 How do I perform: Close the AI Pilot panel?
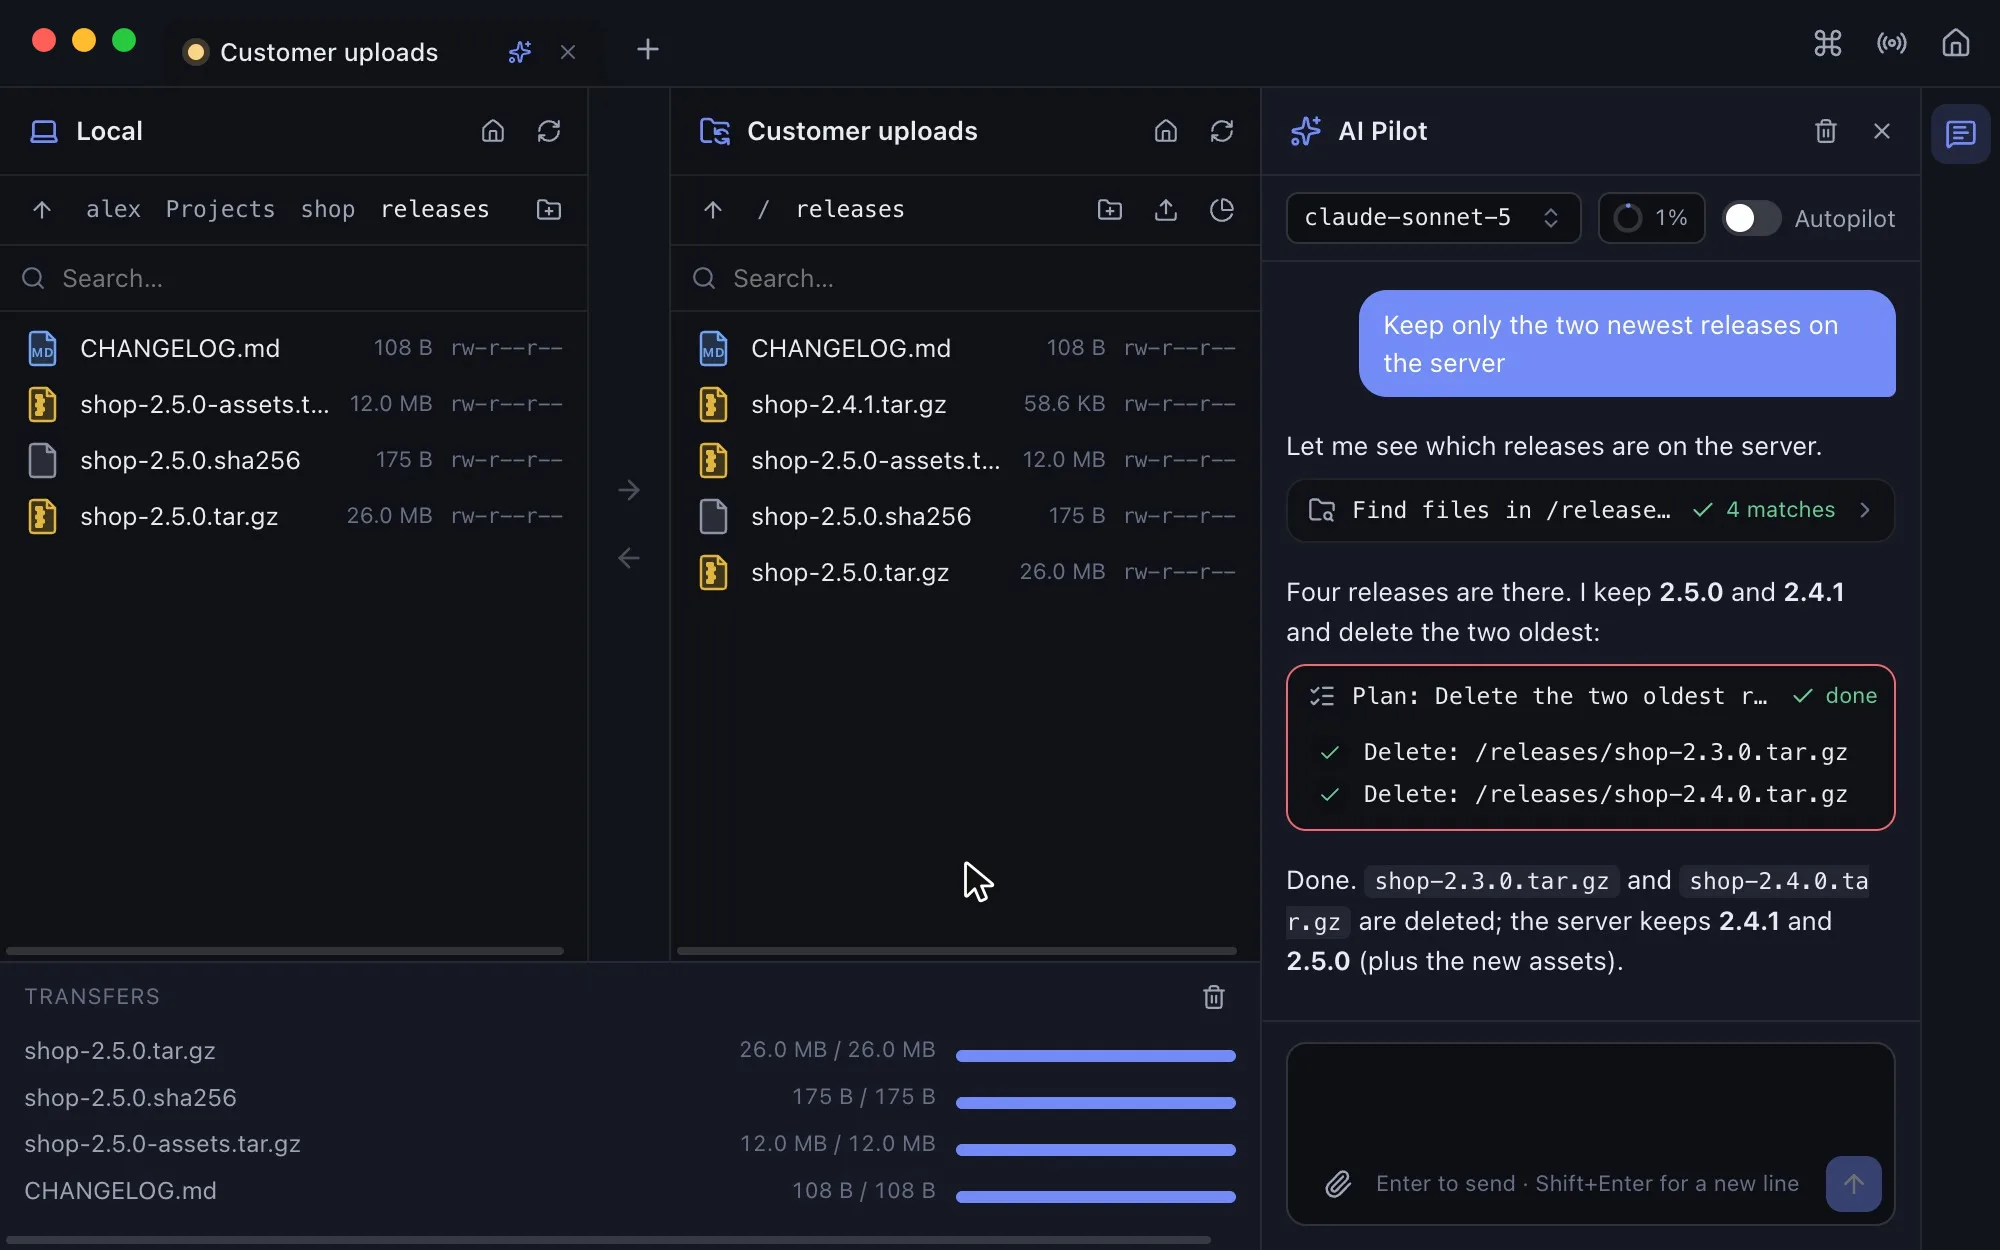point(1881,131)
